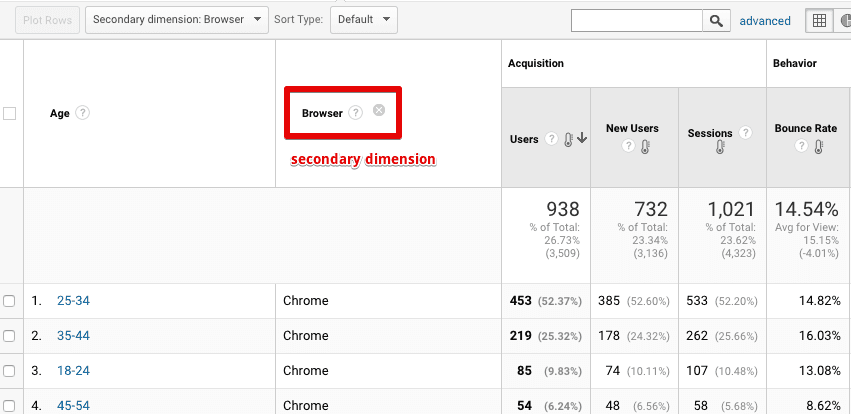Image resolution: width=851 pixels, height=414 pixels.
Task: Click inside the table search field
Action: pos(636,20)
